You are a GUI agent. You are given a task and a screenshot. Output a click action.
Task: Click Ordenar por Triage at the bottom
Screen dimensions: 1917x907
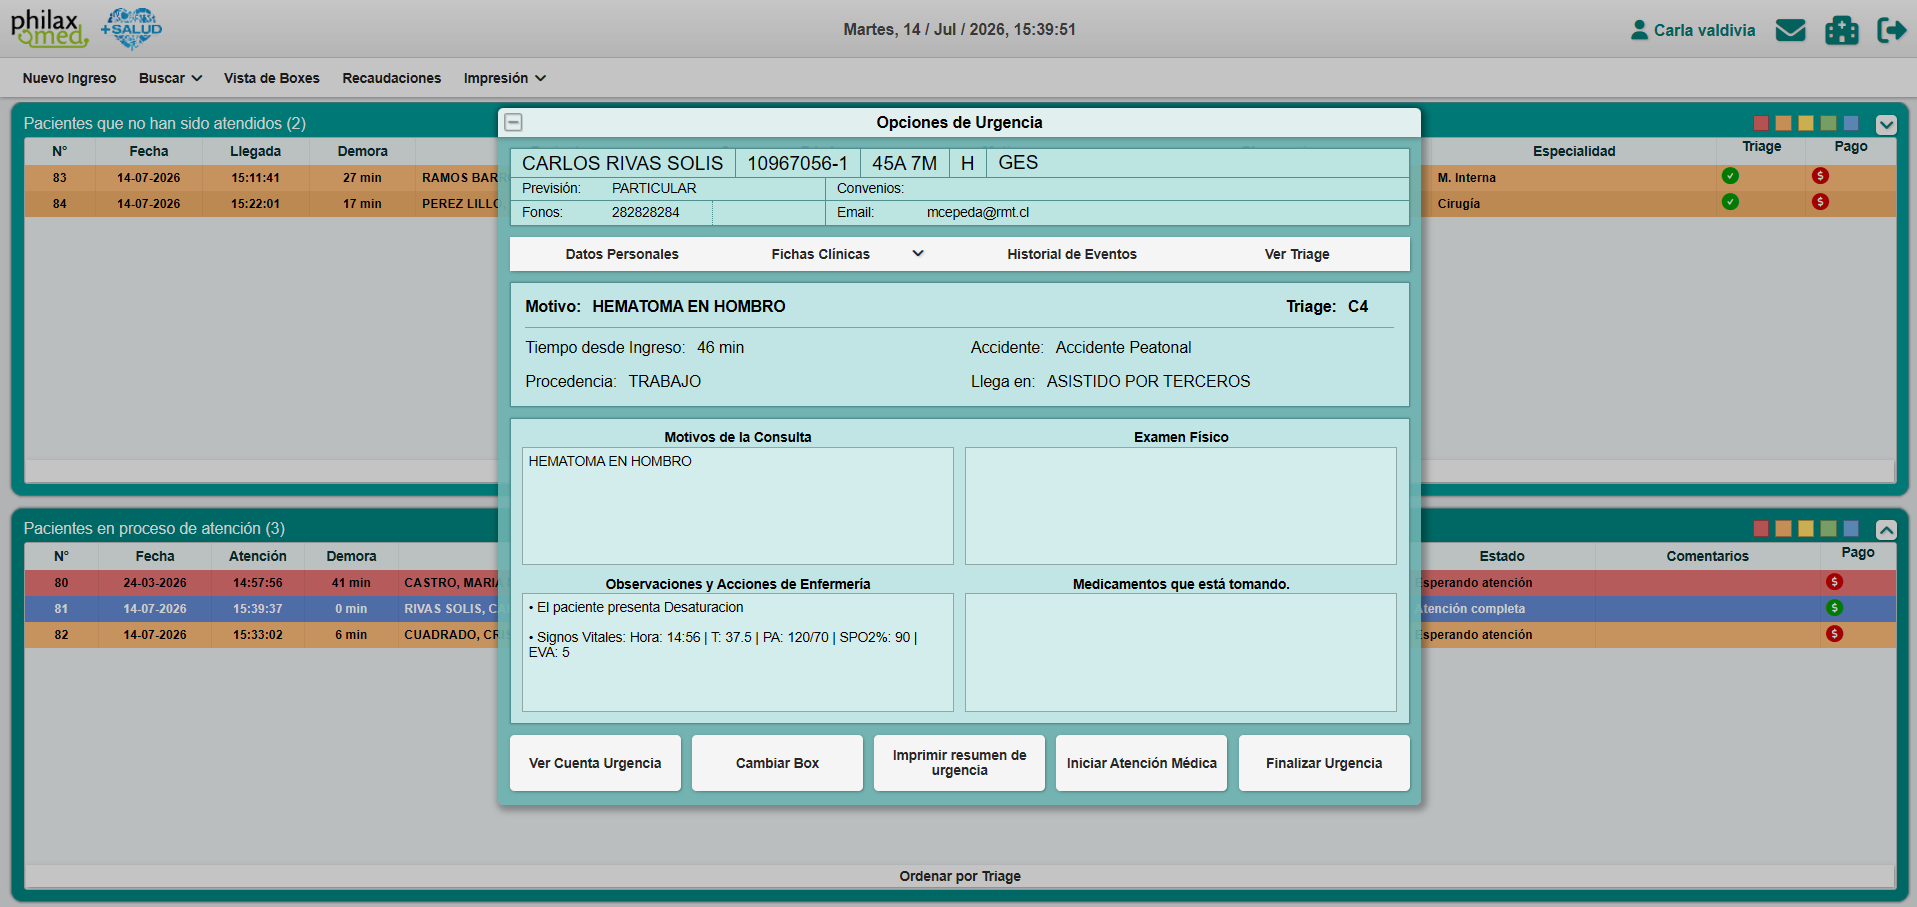(960, 876)
